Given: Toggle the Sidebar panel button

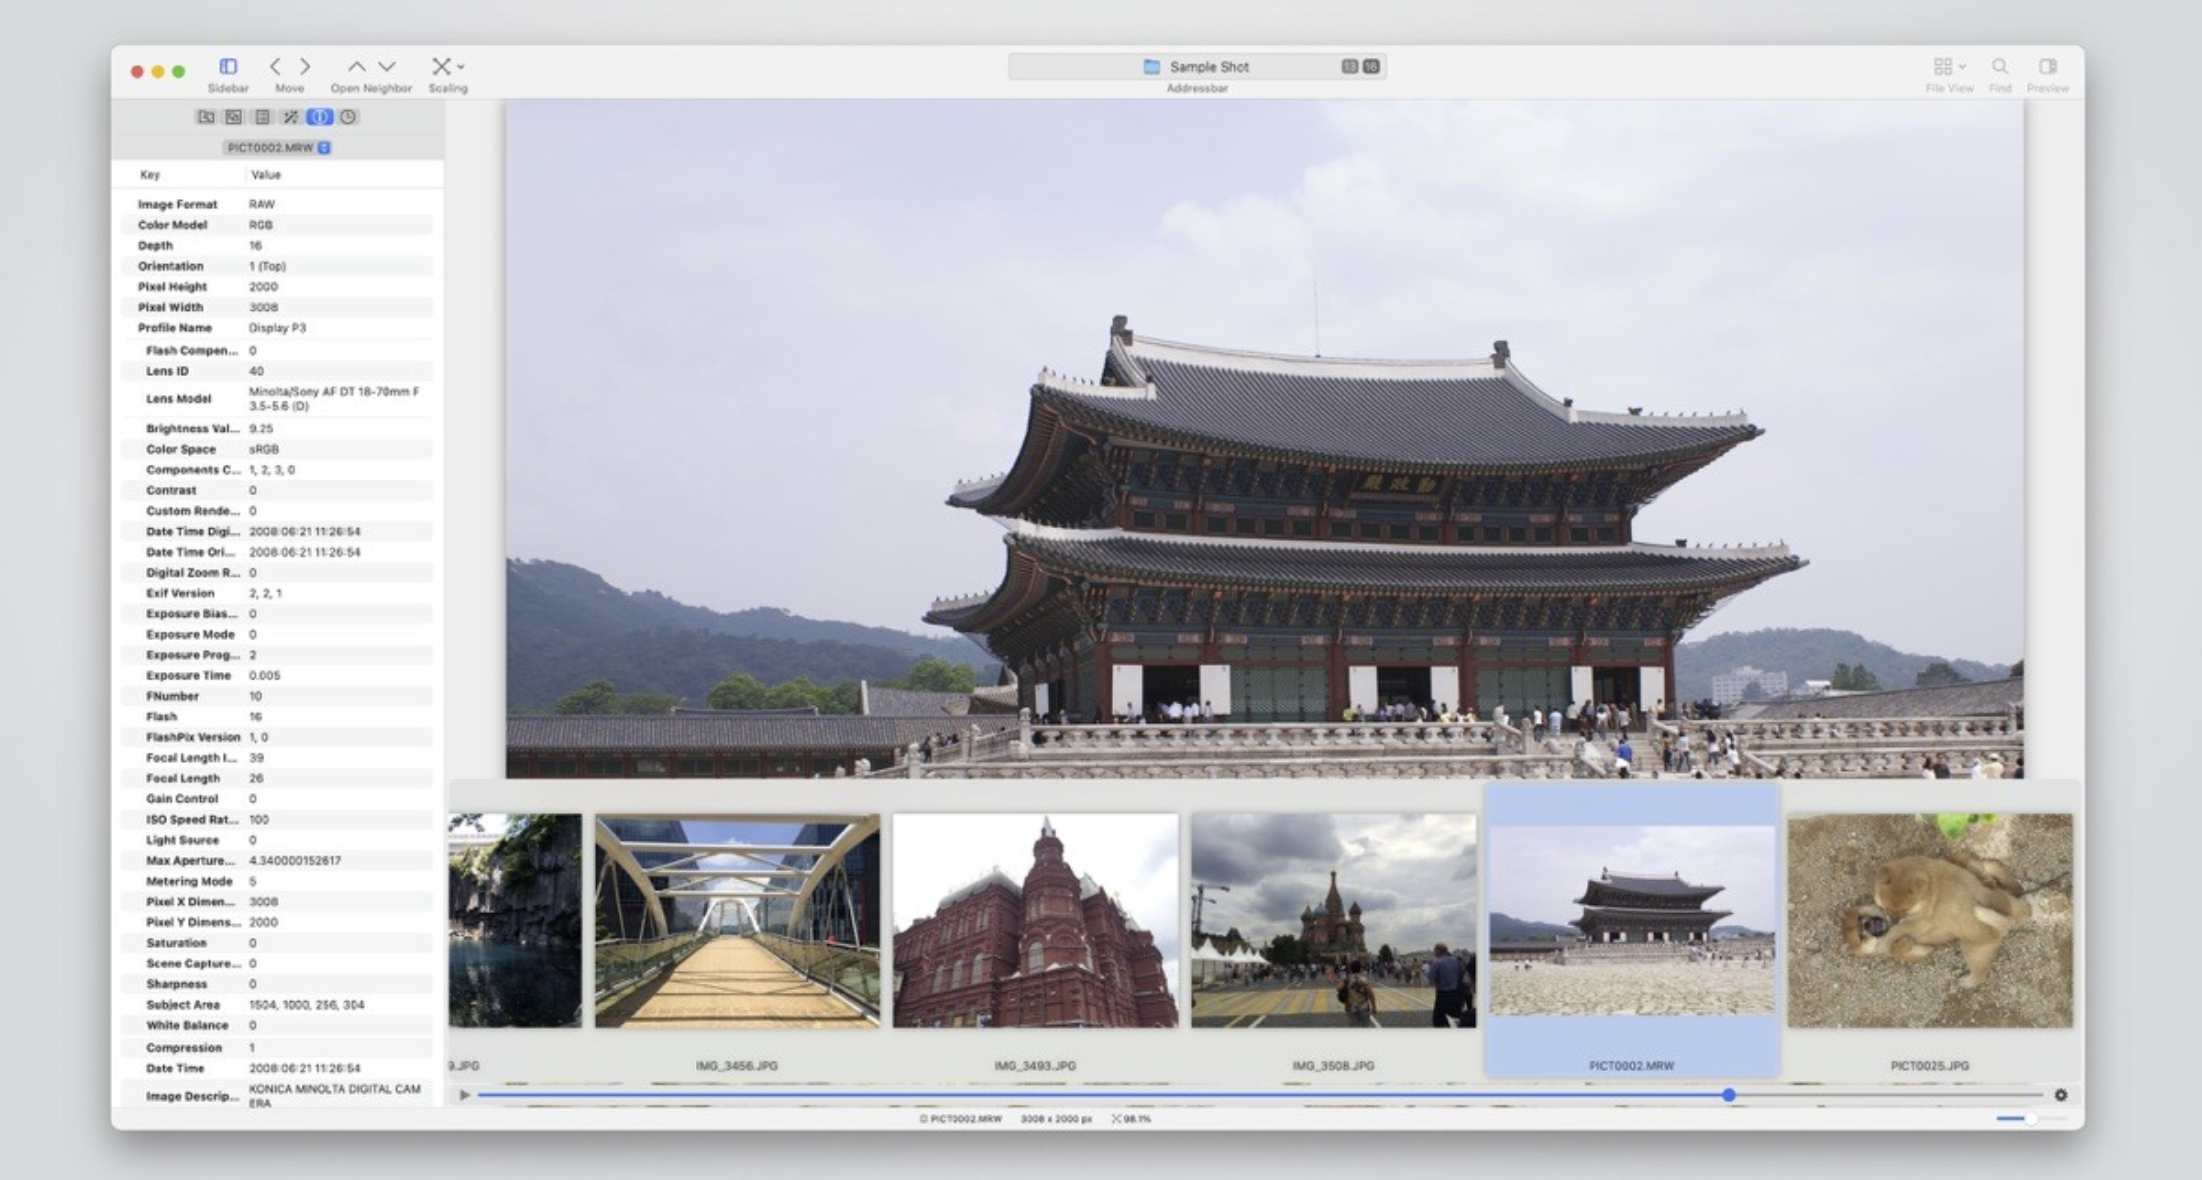Looking at the screenshot, I should pyautogui.click(x=228, y=66).
